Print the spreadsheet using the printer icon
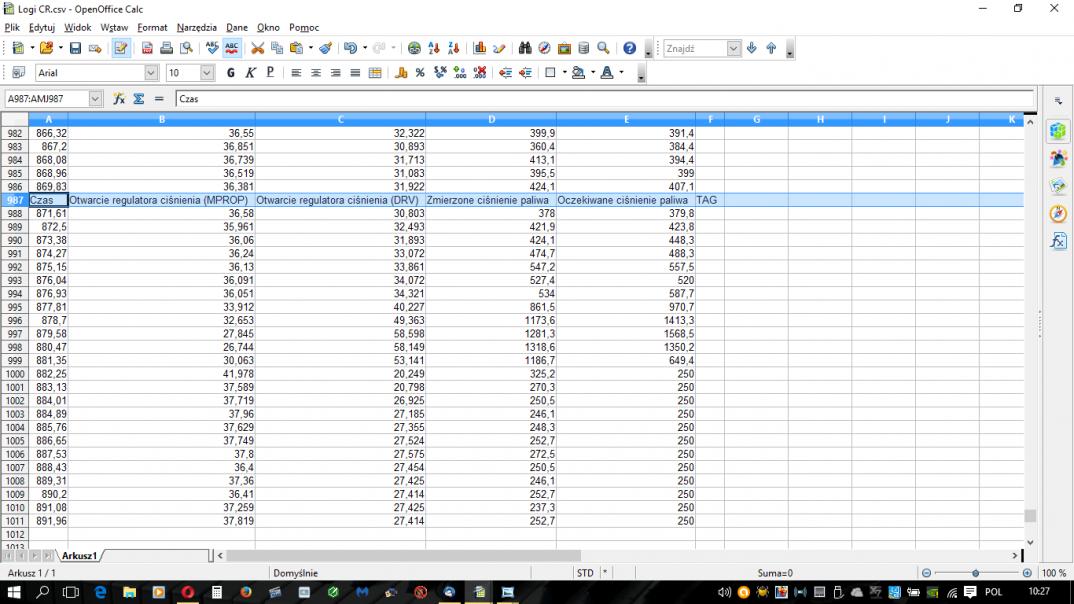This screenshot has width=1074, height=604. coord(166,49)
